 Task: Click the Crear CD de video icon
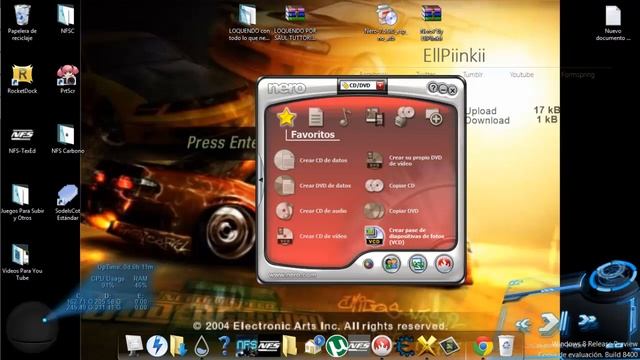tap(285, 236)
